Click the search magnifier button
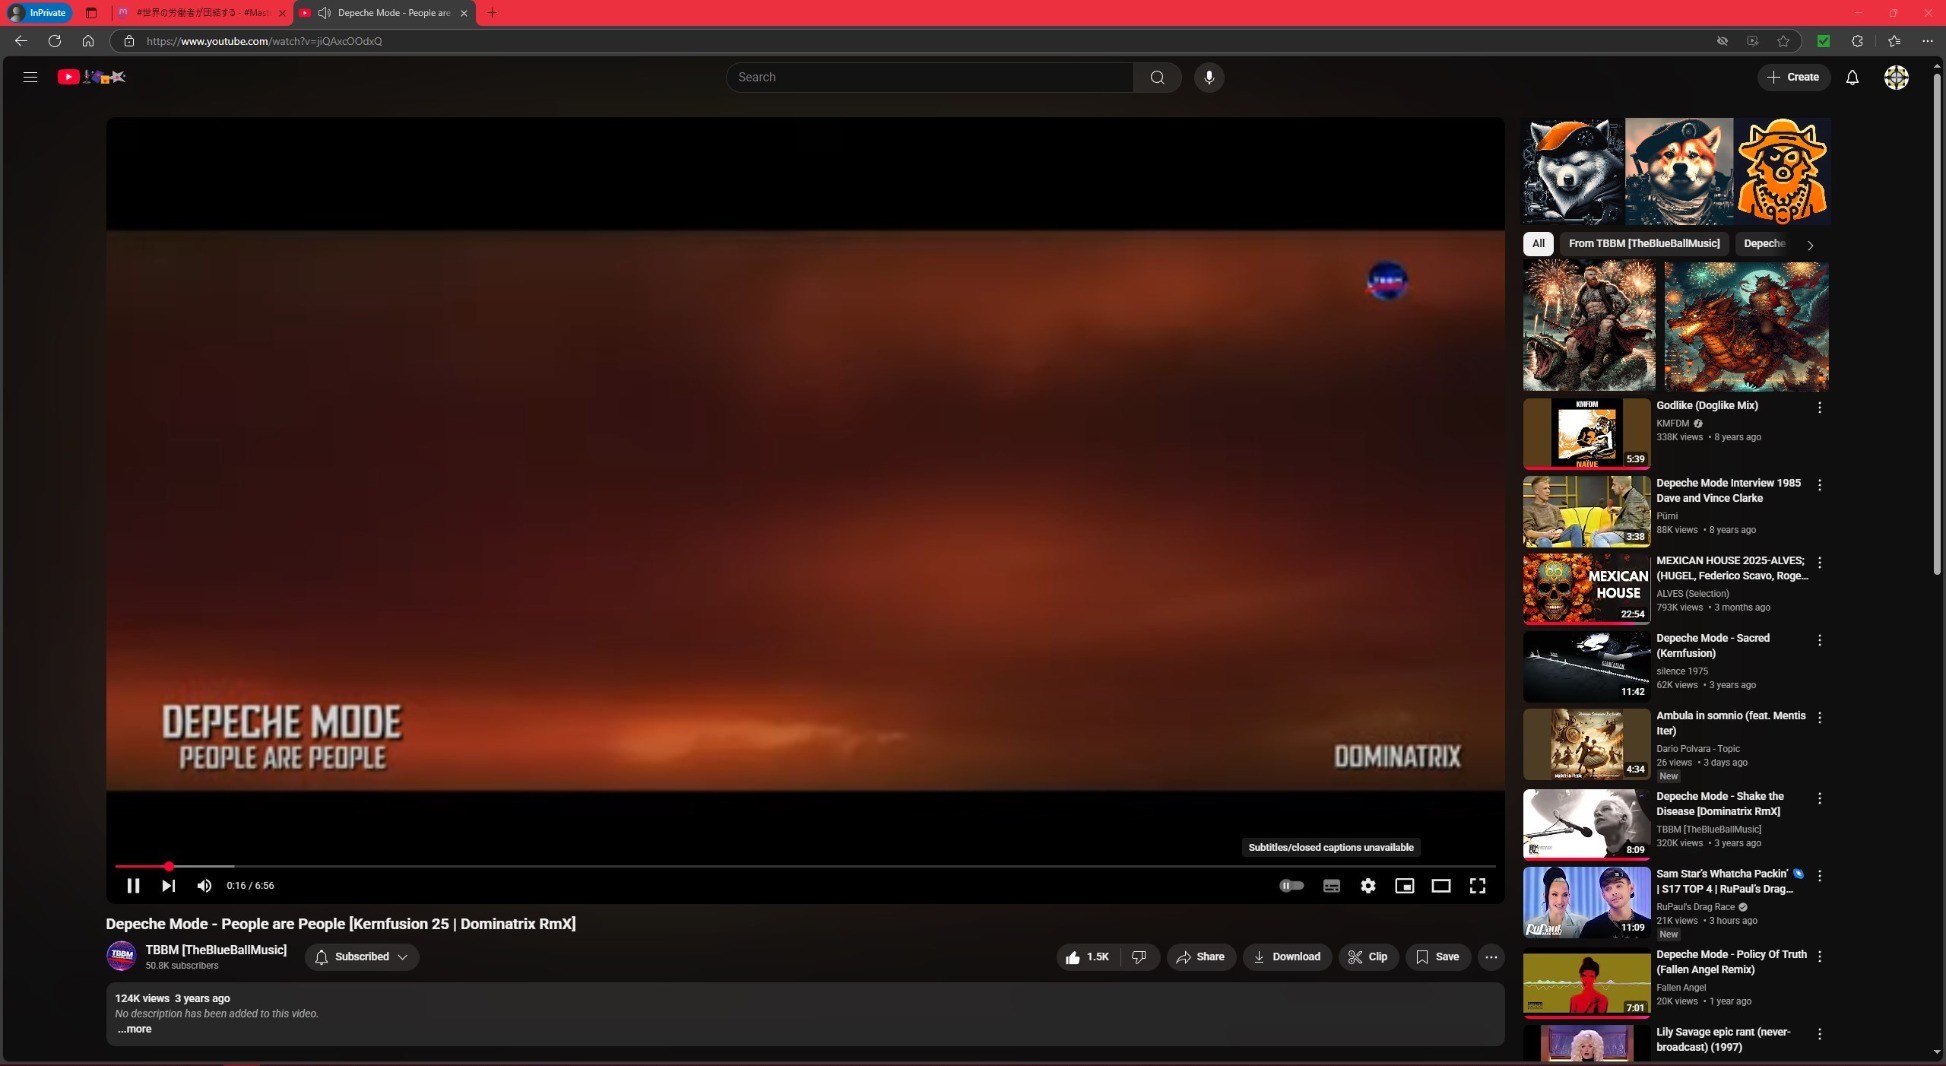1946x1066 pixels. (1157, 77)
